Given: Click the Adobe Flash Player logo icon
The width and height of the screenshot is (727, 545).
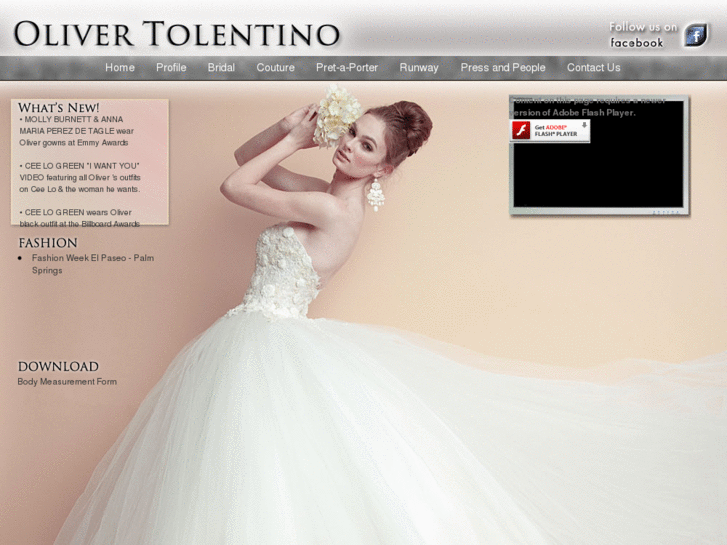Looking at the screenshot, I should pyautogui.click(x=521, y=130).
